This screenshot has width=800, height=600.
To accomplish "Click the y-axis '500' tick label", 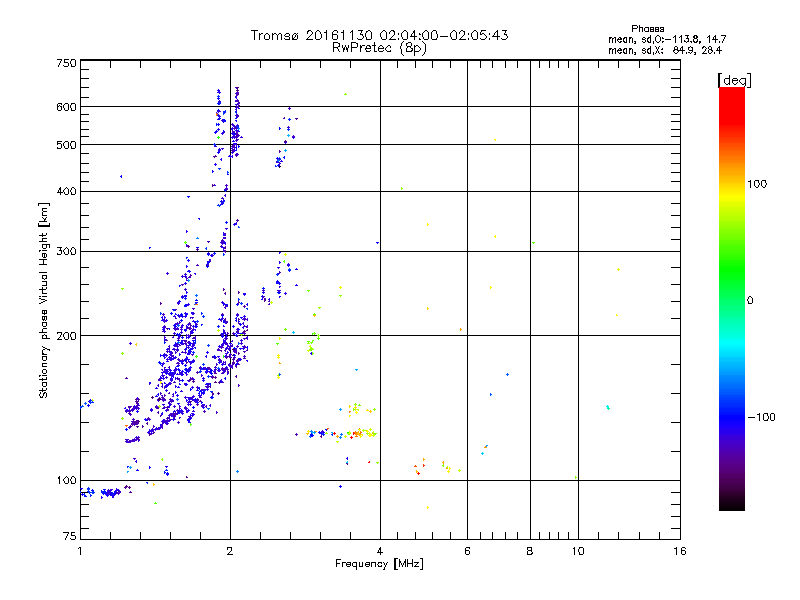I will (66, 144).
